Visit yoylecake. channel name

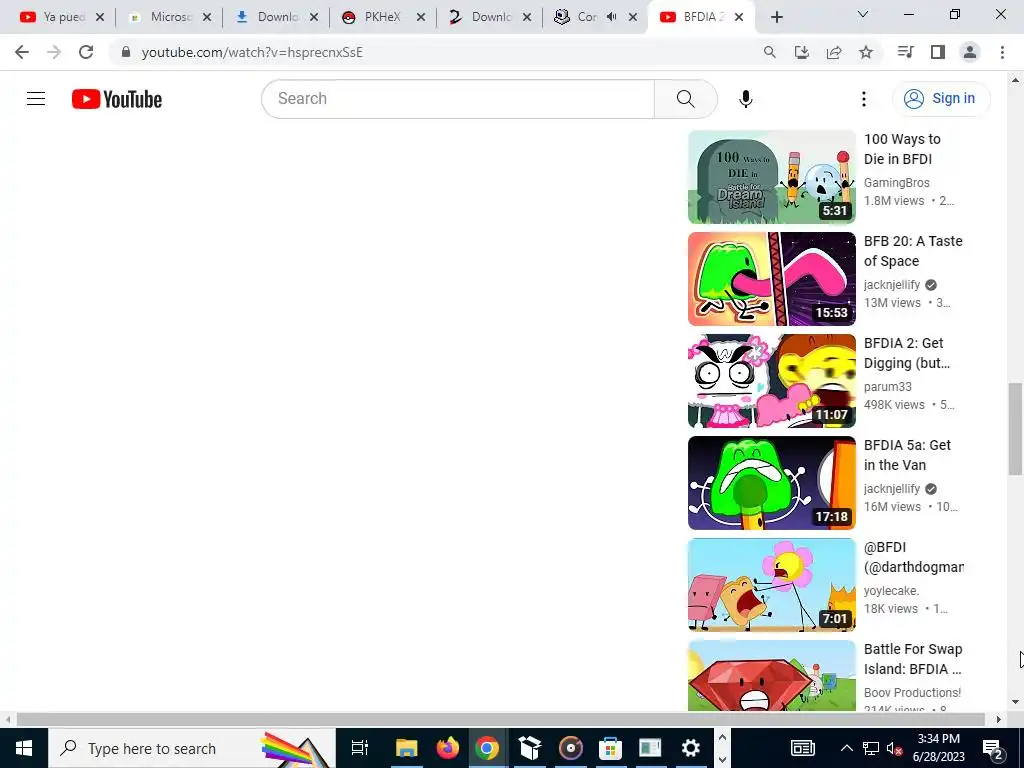click(x=891, y=590)
